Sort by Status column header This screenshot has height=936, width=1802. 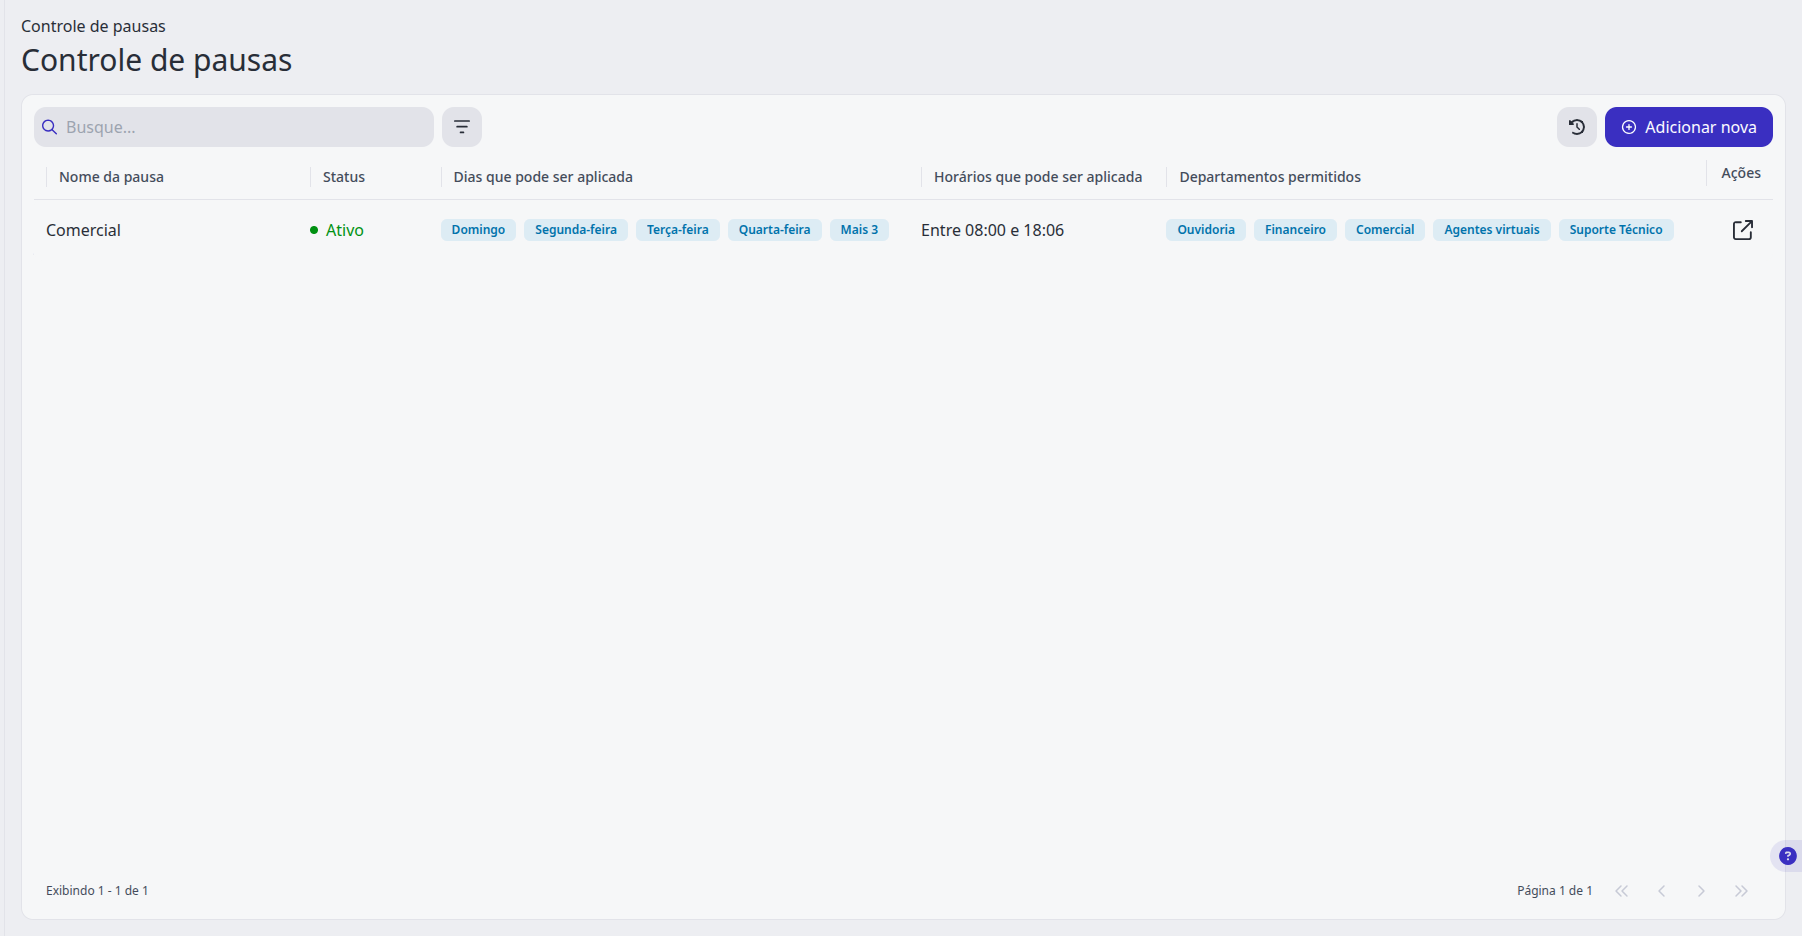(344, 177)
